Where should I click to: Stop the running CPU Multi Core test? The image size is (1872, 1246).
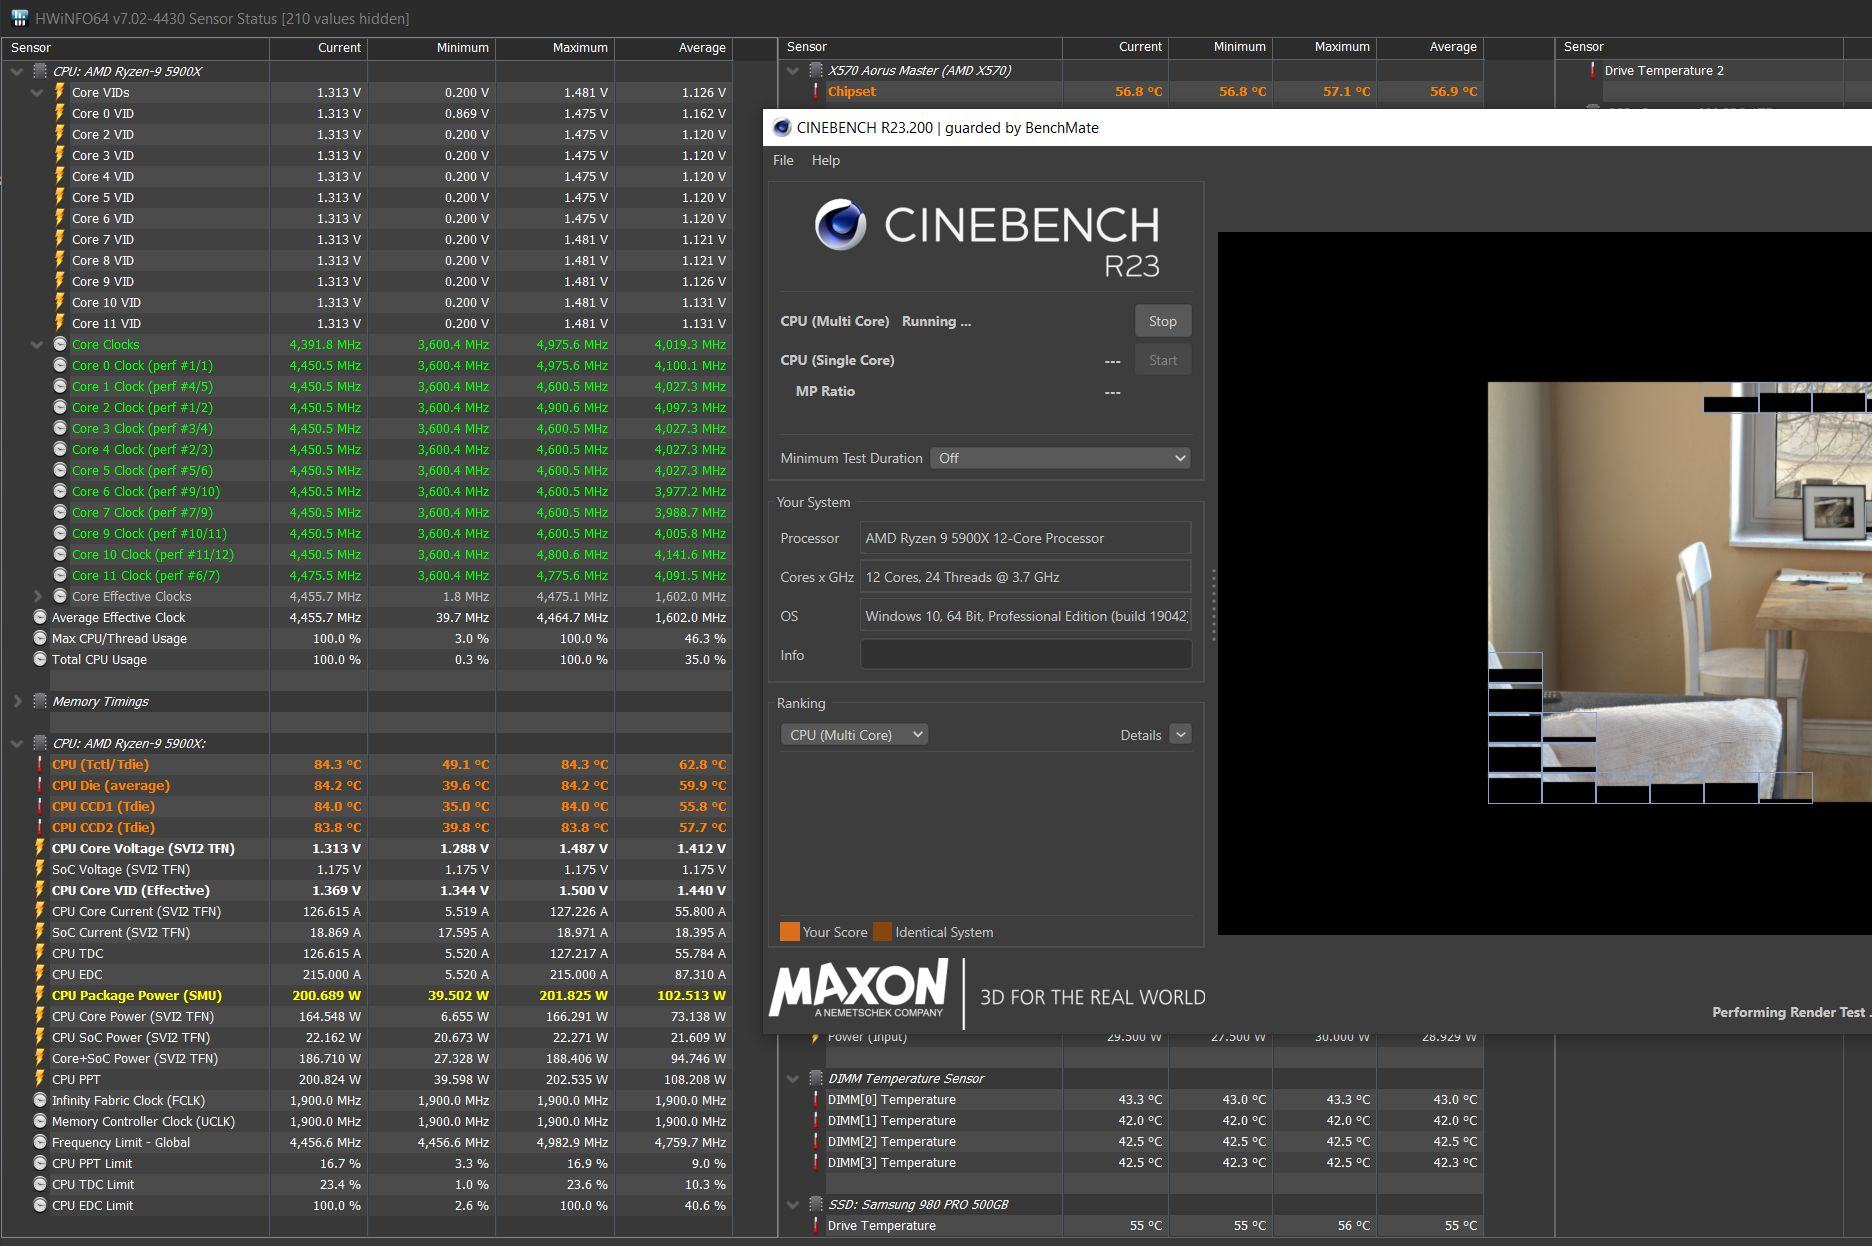[1162, 321]
